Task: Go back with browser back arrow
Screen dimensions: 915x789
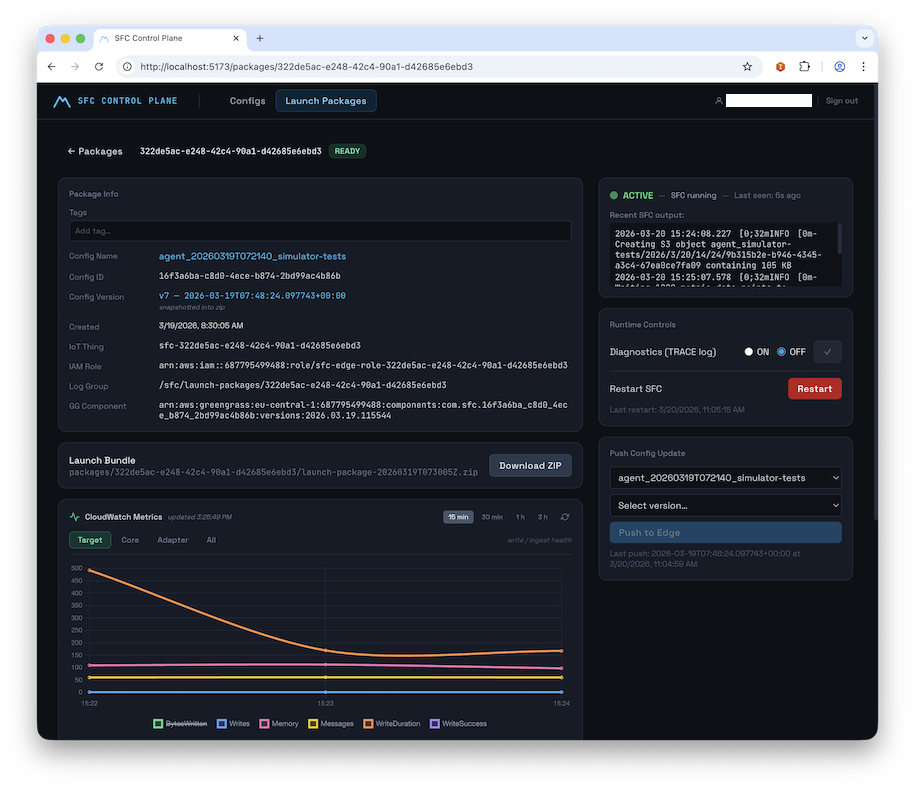Action: coord(51,67)
